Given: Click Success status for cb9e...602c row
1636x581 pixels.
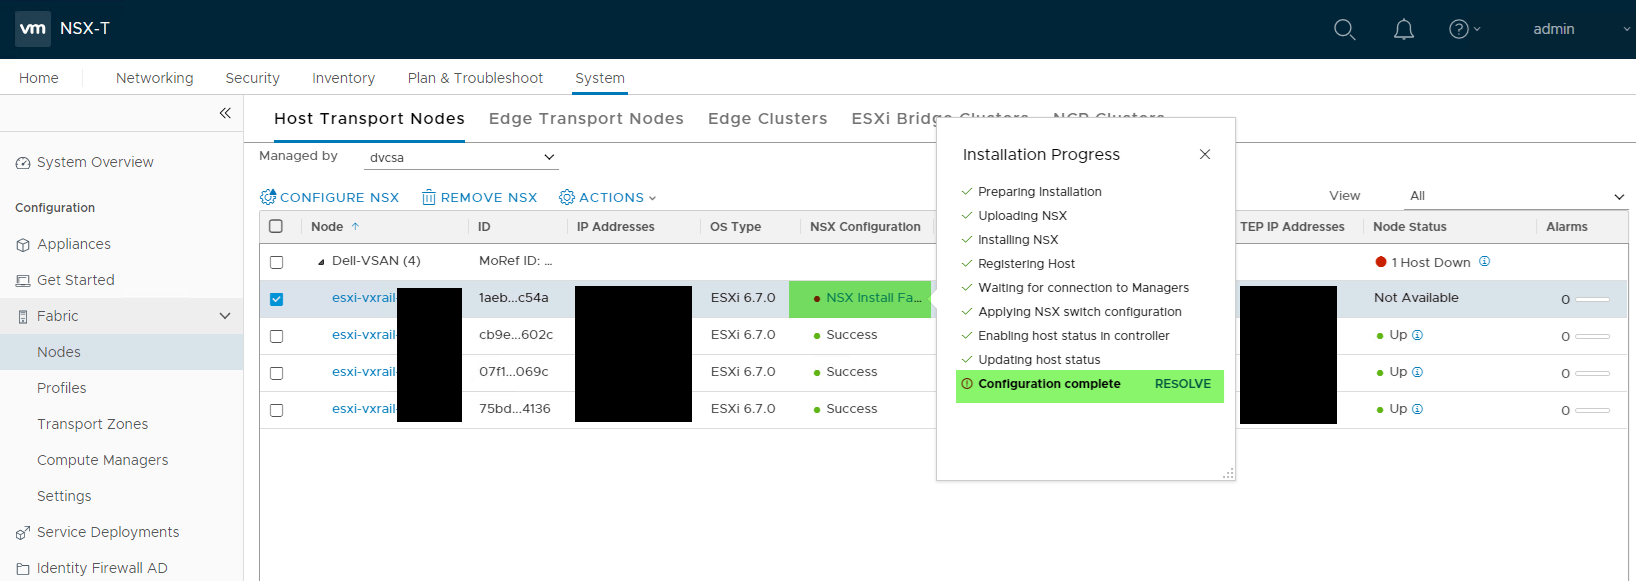Looking at the screenshot, I should [852, 335].
